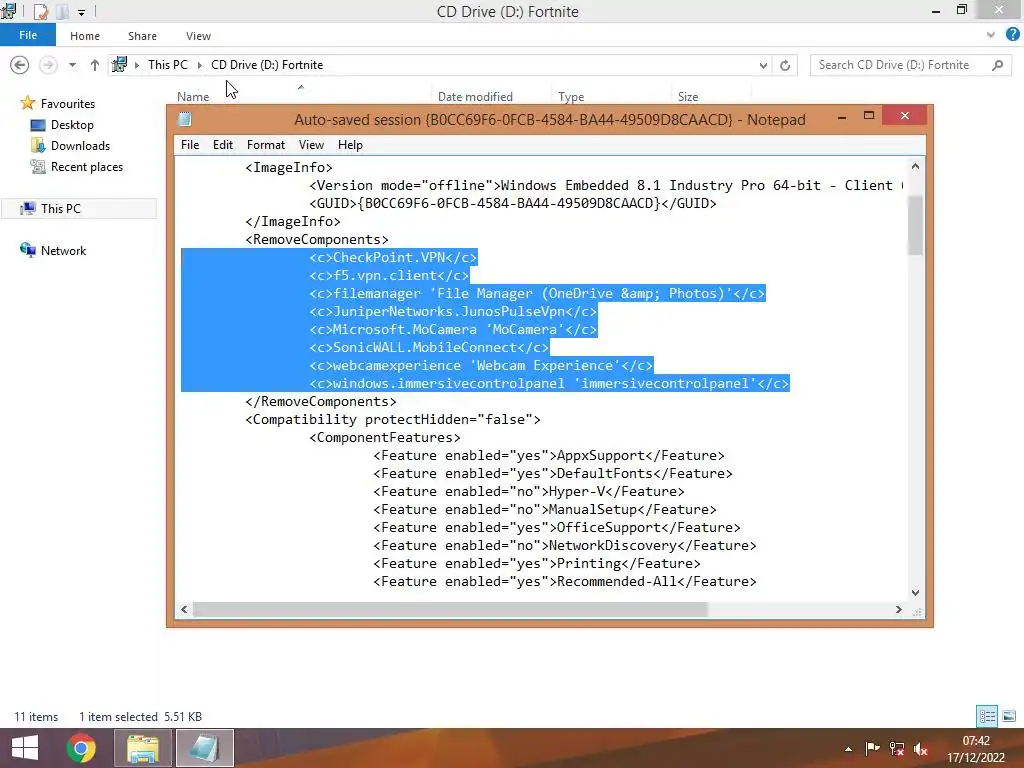1024x768 pixels.
Task: Open Notepad Help menu
Action: pyautogui.click(x=350, y=145)
